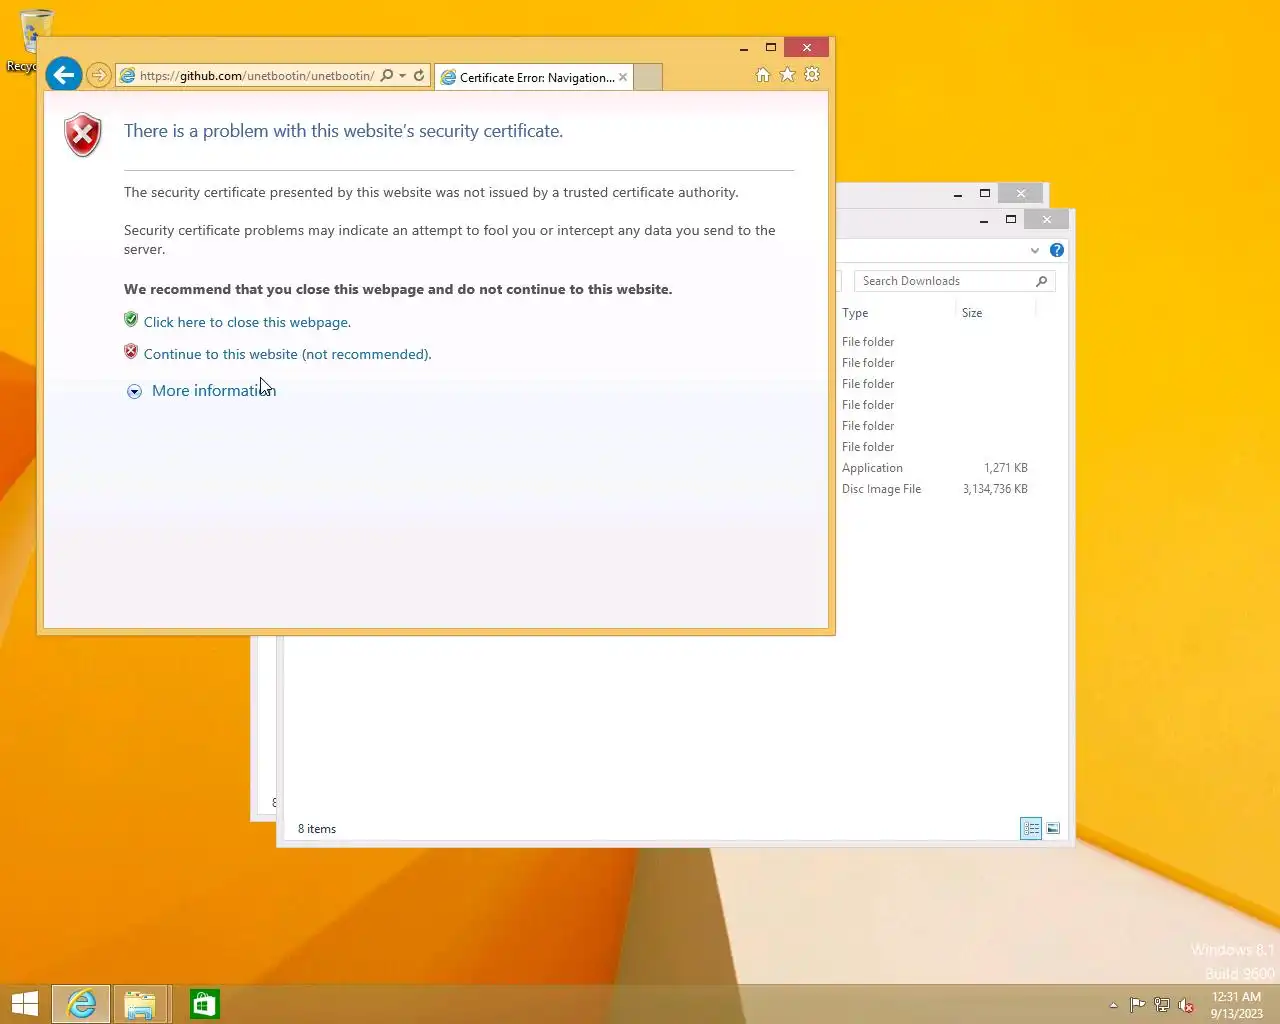The height and width of the screenshot is (1024, 1280).
Task: Maximize the Internet Explorer window
Action: pos(771,48)
